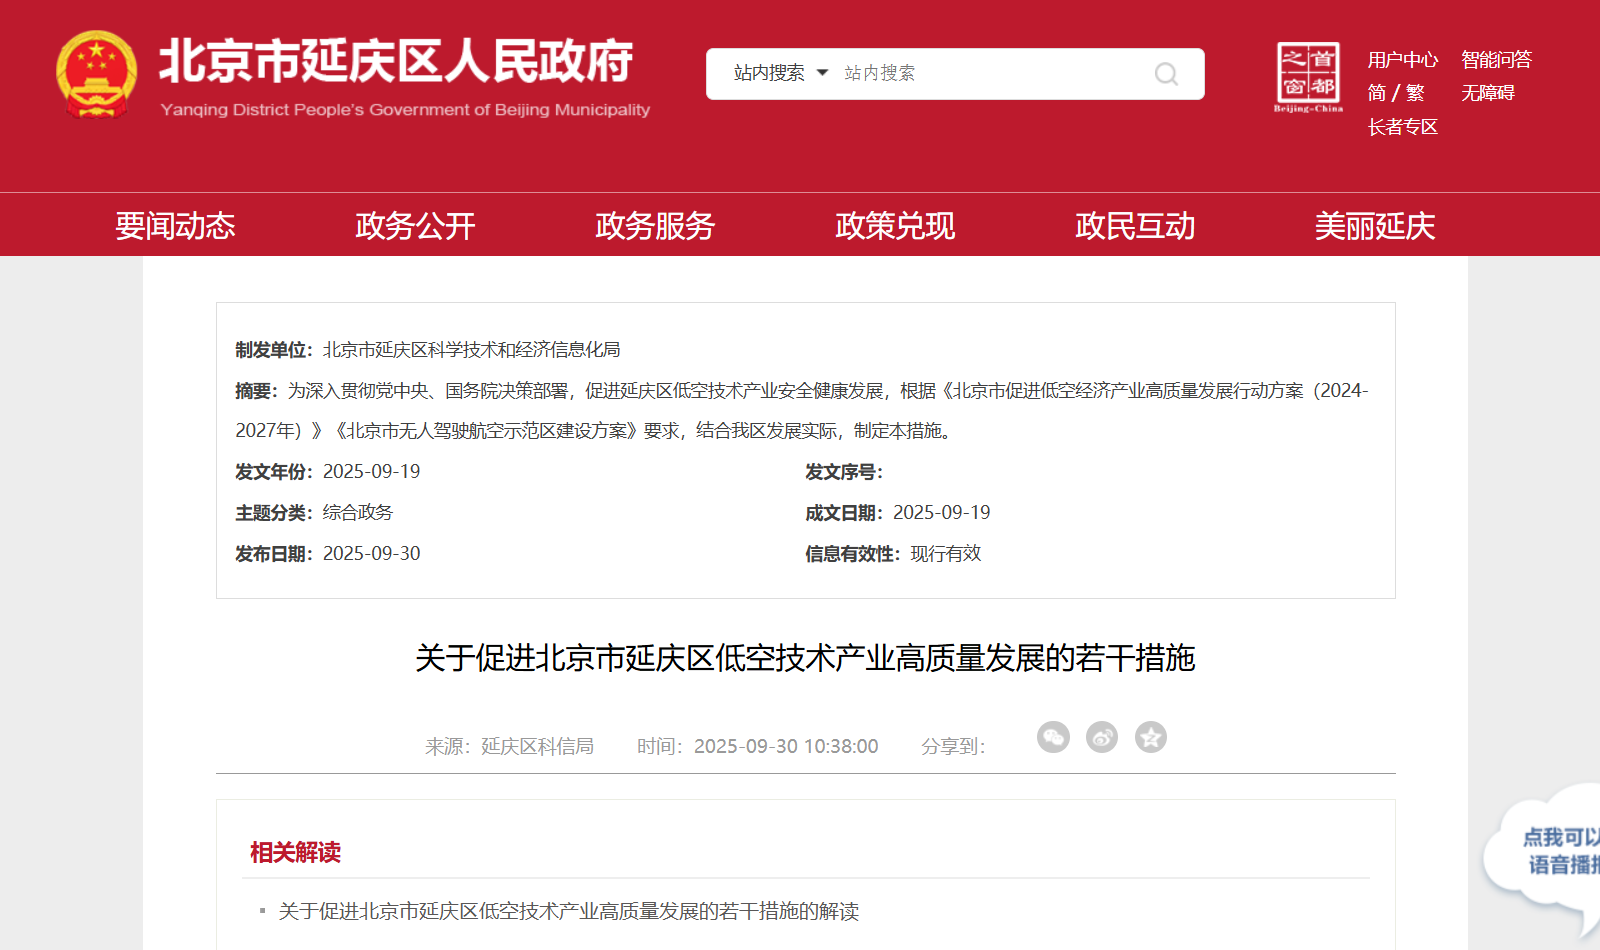Enter 长者专区 elder-friendly mode
Viewport: 1600px width, 950px height.
click(1401, 127)
